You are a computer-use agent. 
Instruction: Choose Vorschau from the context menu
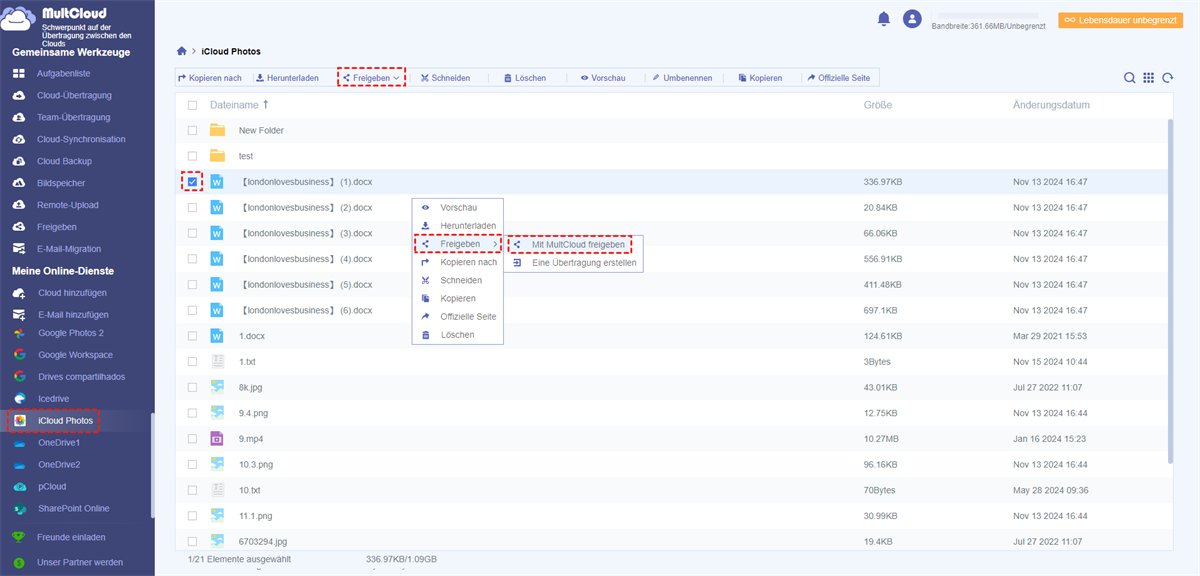pos(458,207)
